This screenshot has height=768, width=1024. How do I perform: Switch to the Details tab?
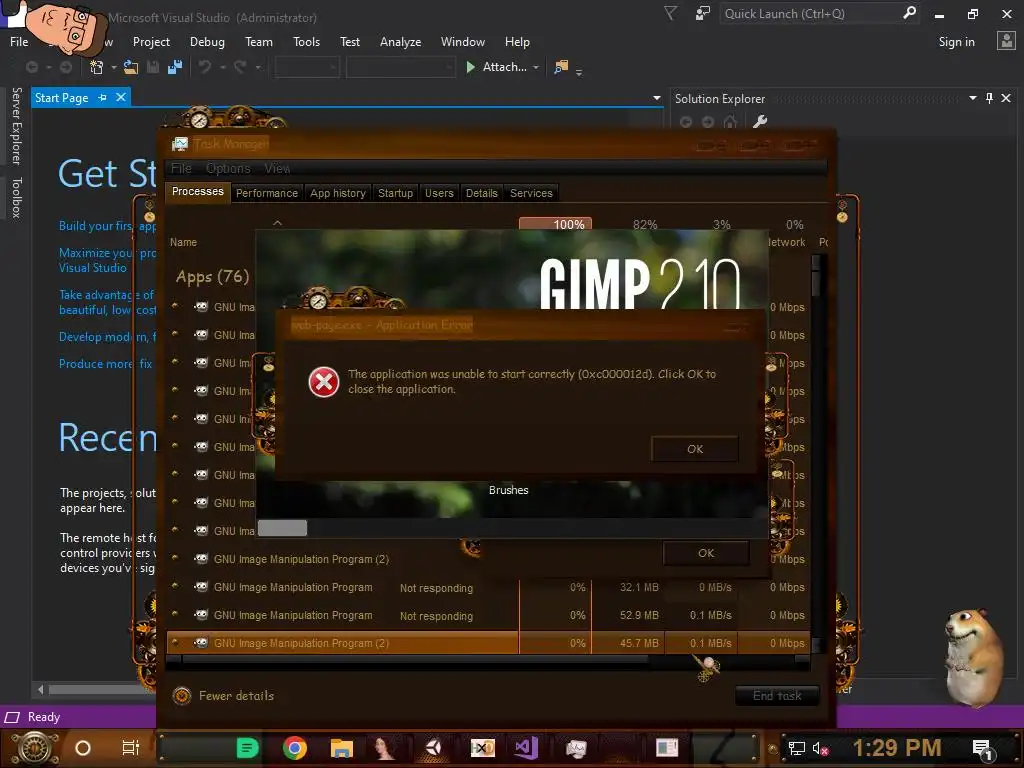click(x=481, y=193)
